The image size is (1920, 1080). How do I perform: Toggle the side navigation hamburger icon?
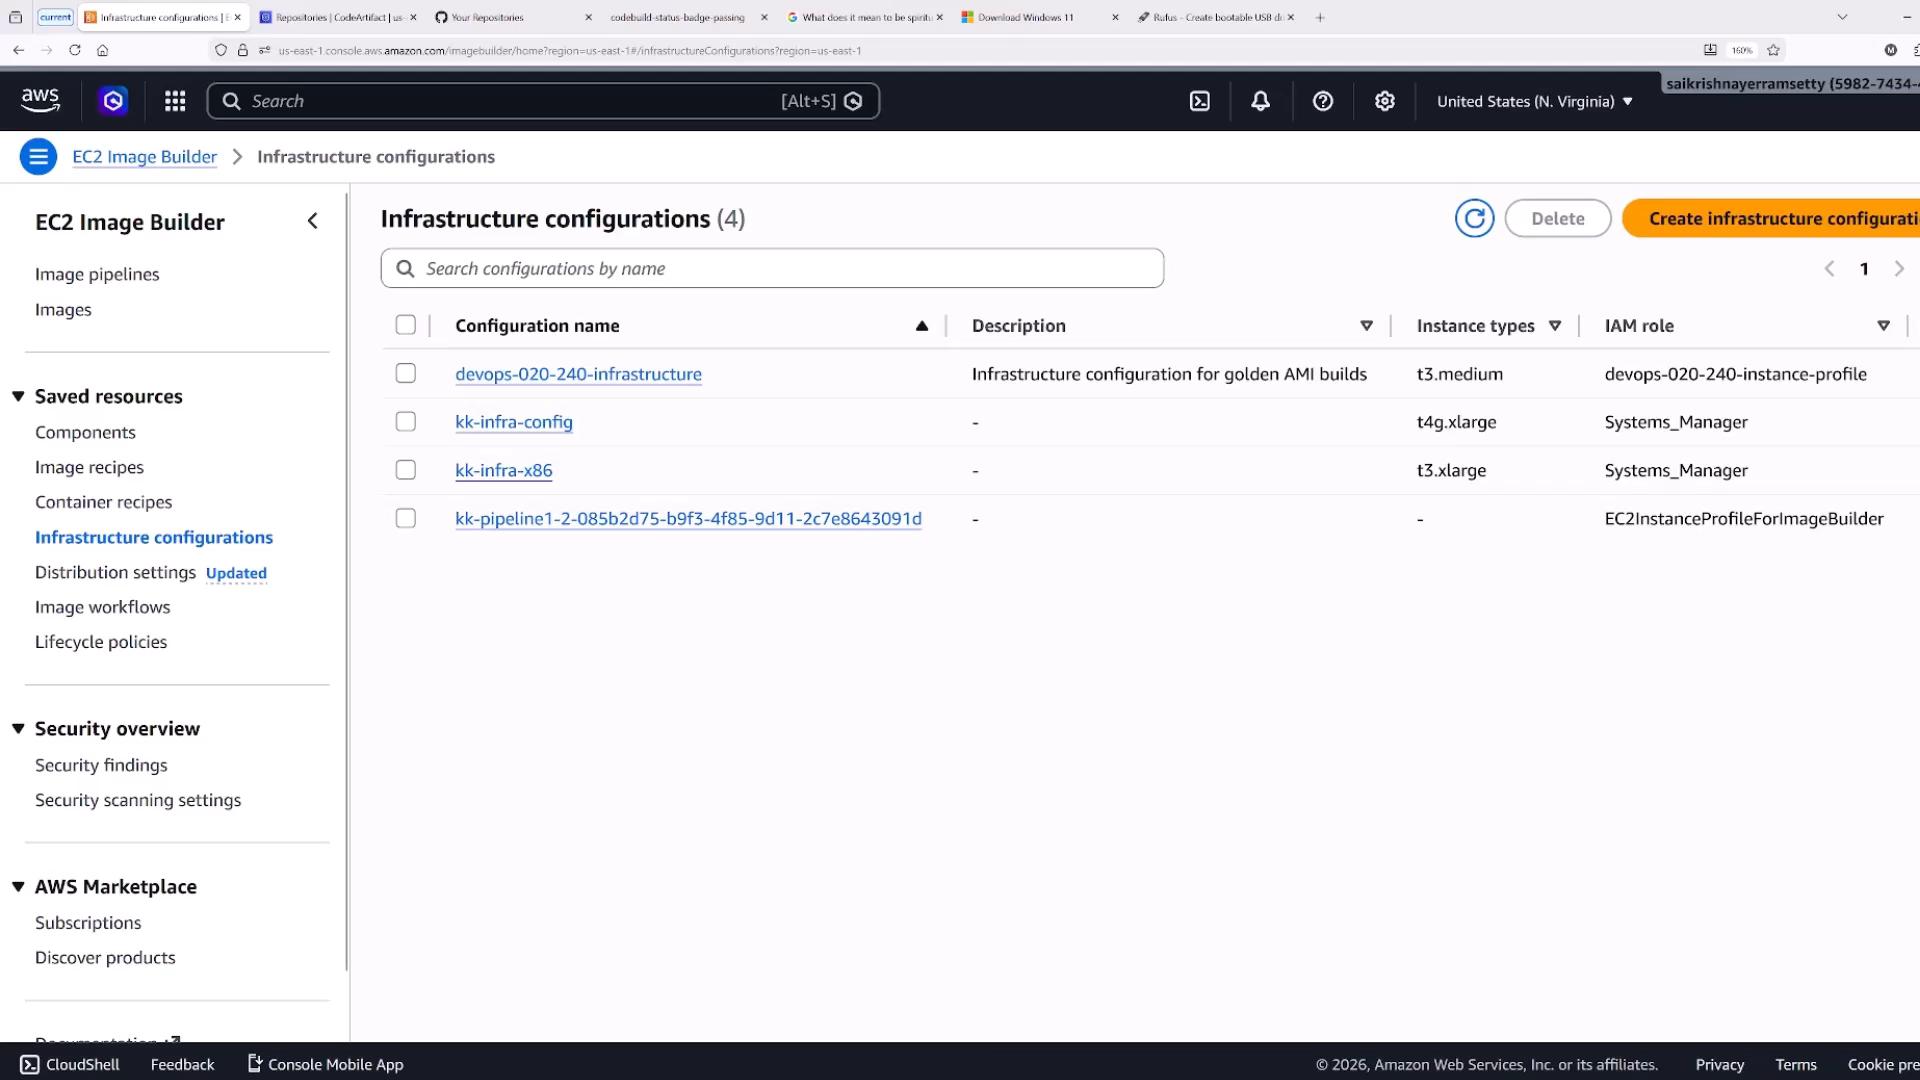(x=38, y=157)
